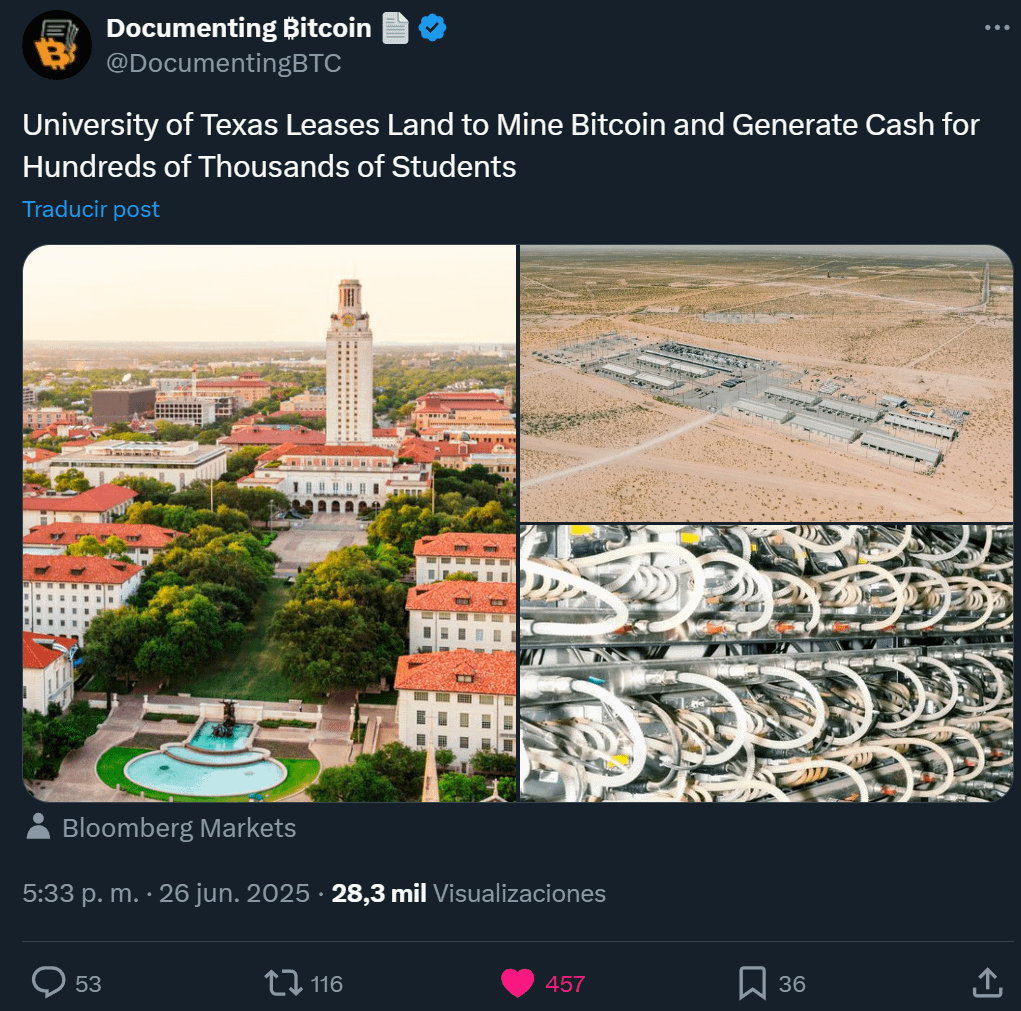Toggle the pink like heart
Image resolution: width=1021 pixels, height=1011 pixels.
[517, 983]
